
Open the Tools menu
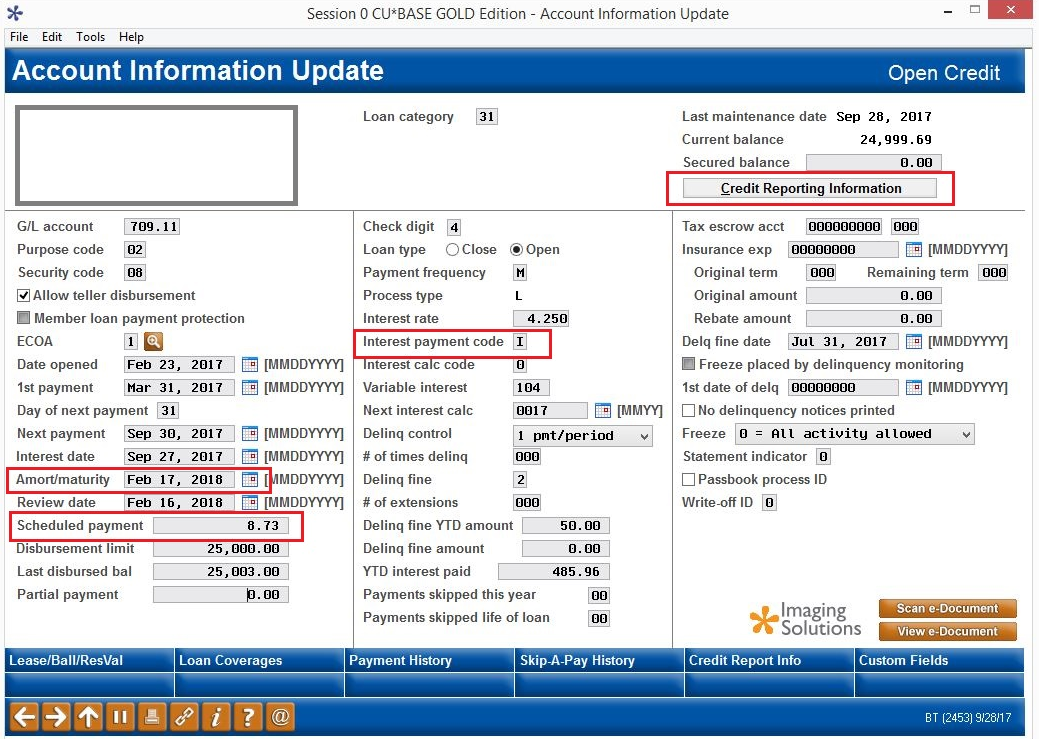click(x=90, y=37)
